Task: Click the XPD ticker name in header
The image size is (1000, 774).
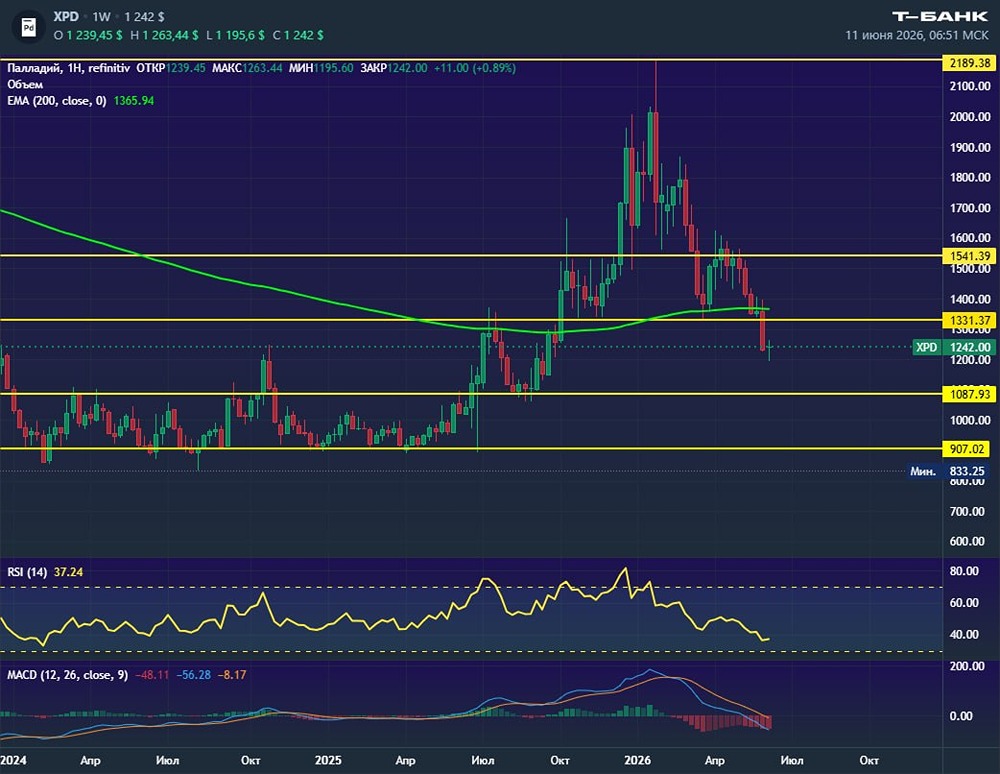Action: click(x=66, y=17)
